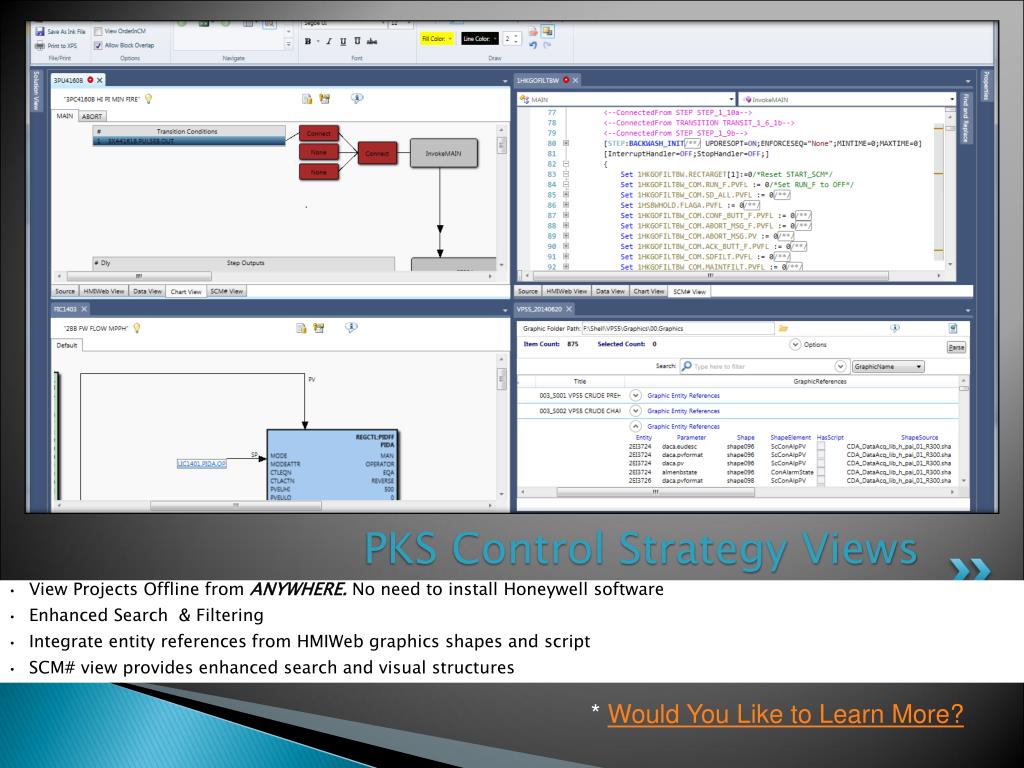
Task: Open the InvokeMAIN dropdown in the code editor
Action: tap(953, 99)
